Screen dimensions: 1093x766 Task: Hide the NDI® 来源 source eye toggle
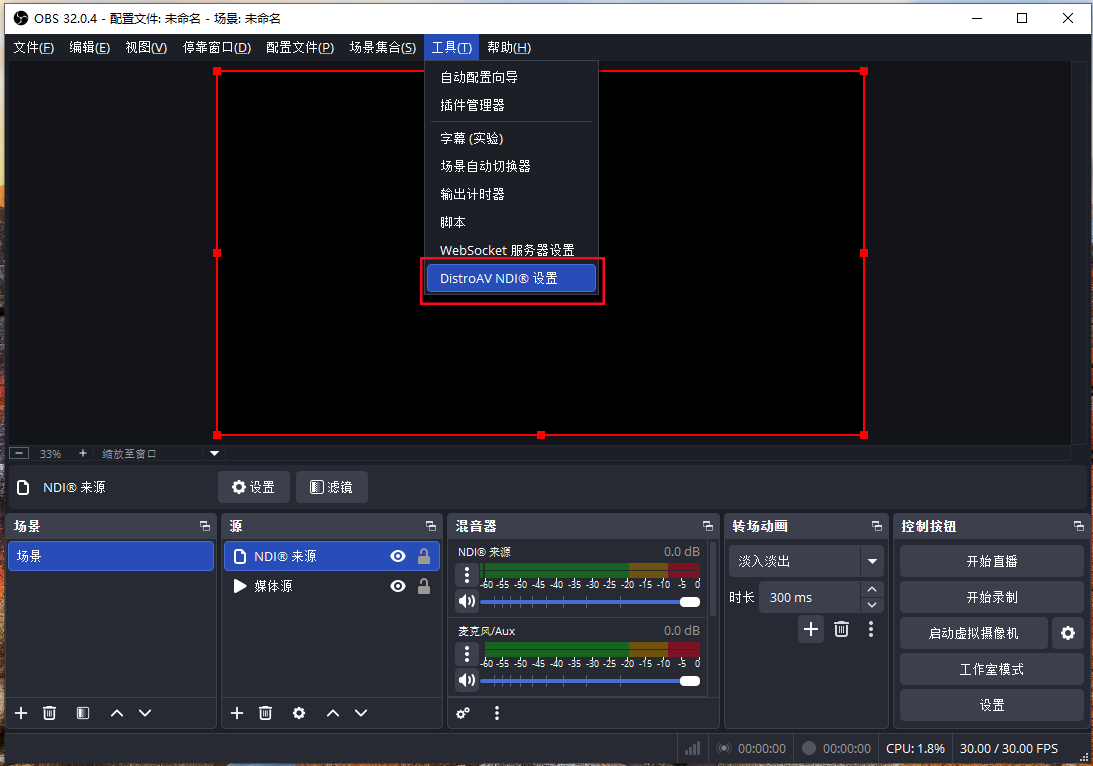tap(398, 557)
